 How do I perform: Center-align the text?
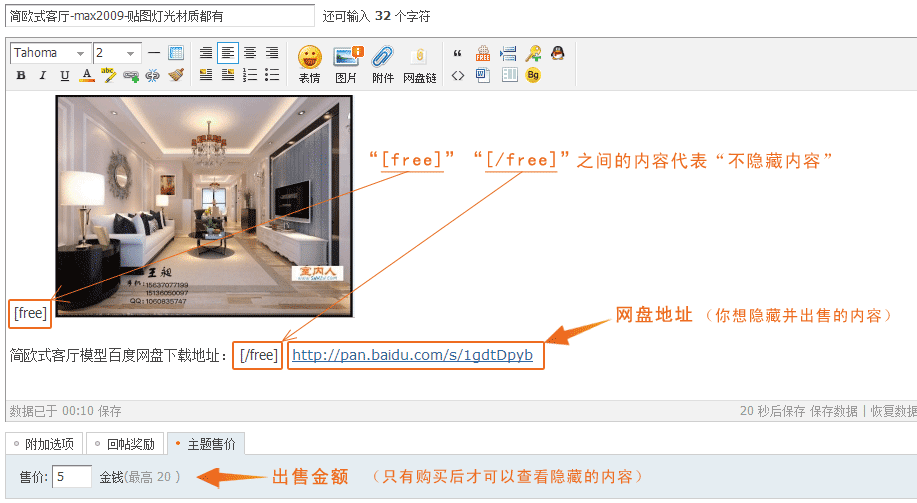coord(250,53)
